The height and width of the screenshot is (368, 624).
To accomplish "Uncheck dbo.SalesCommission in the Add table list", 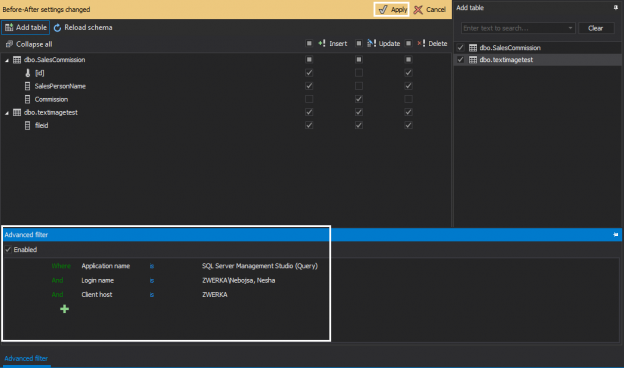I will click(x=460, y=48).
